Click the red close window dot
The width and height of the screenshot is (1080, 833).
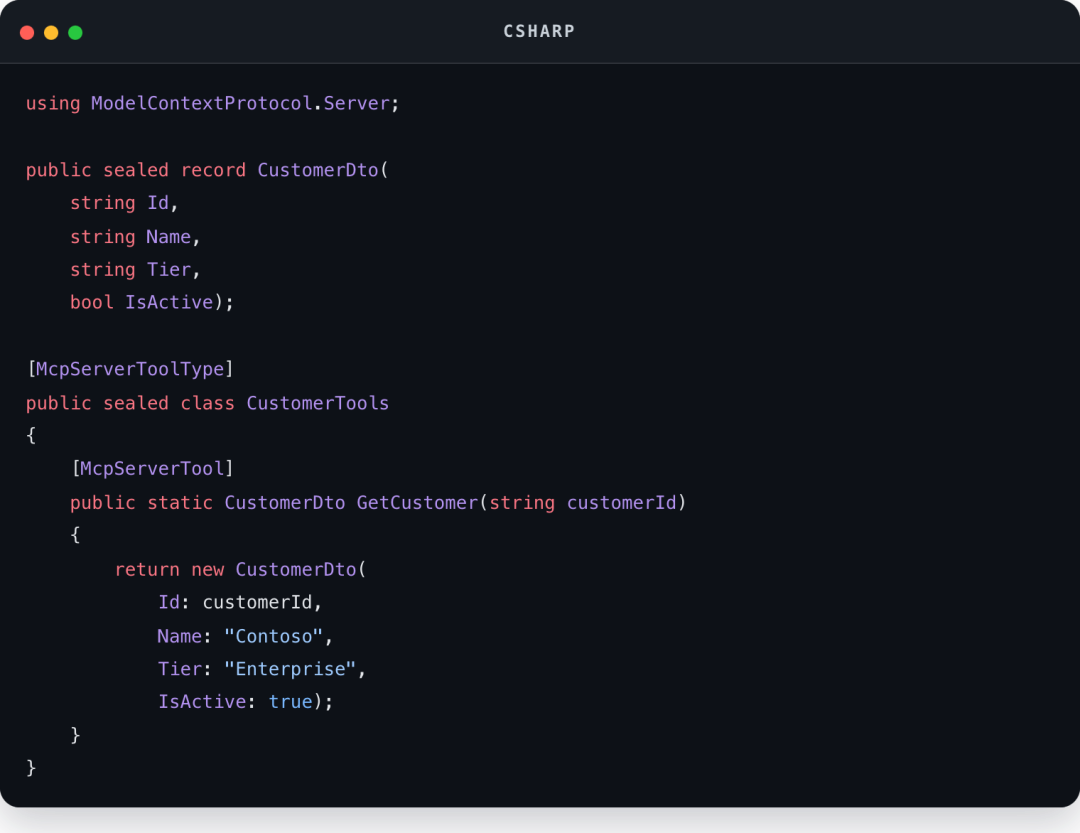tap(27, 32)
